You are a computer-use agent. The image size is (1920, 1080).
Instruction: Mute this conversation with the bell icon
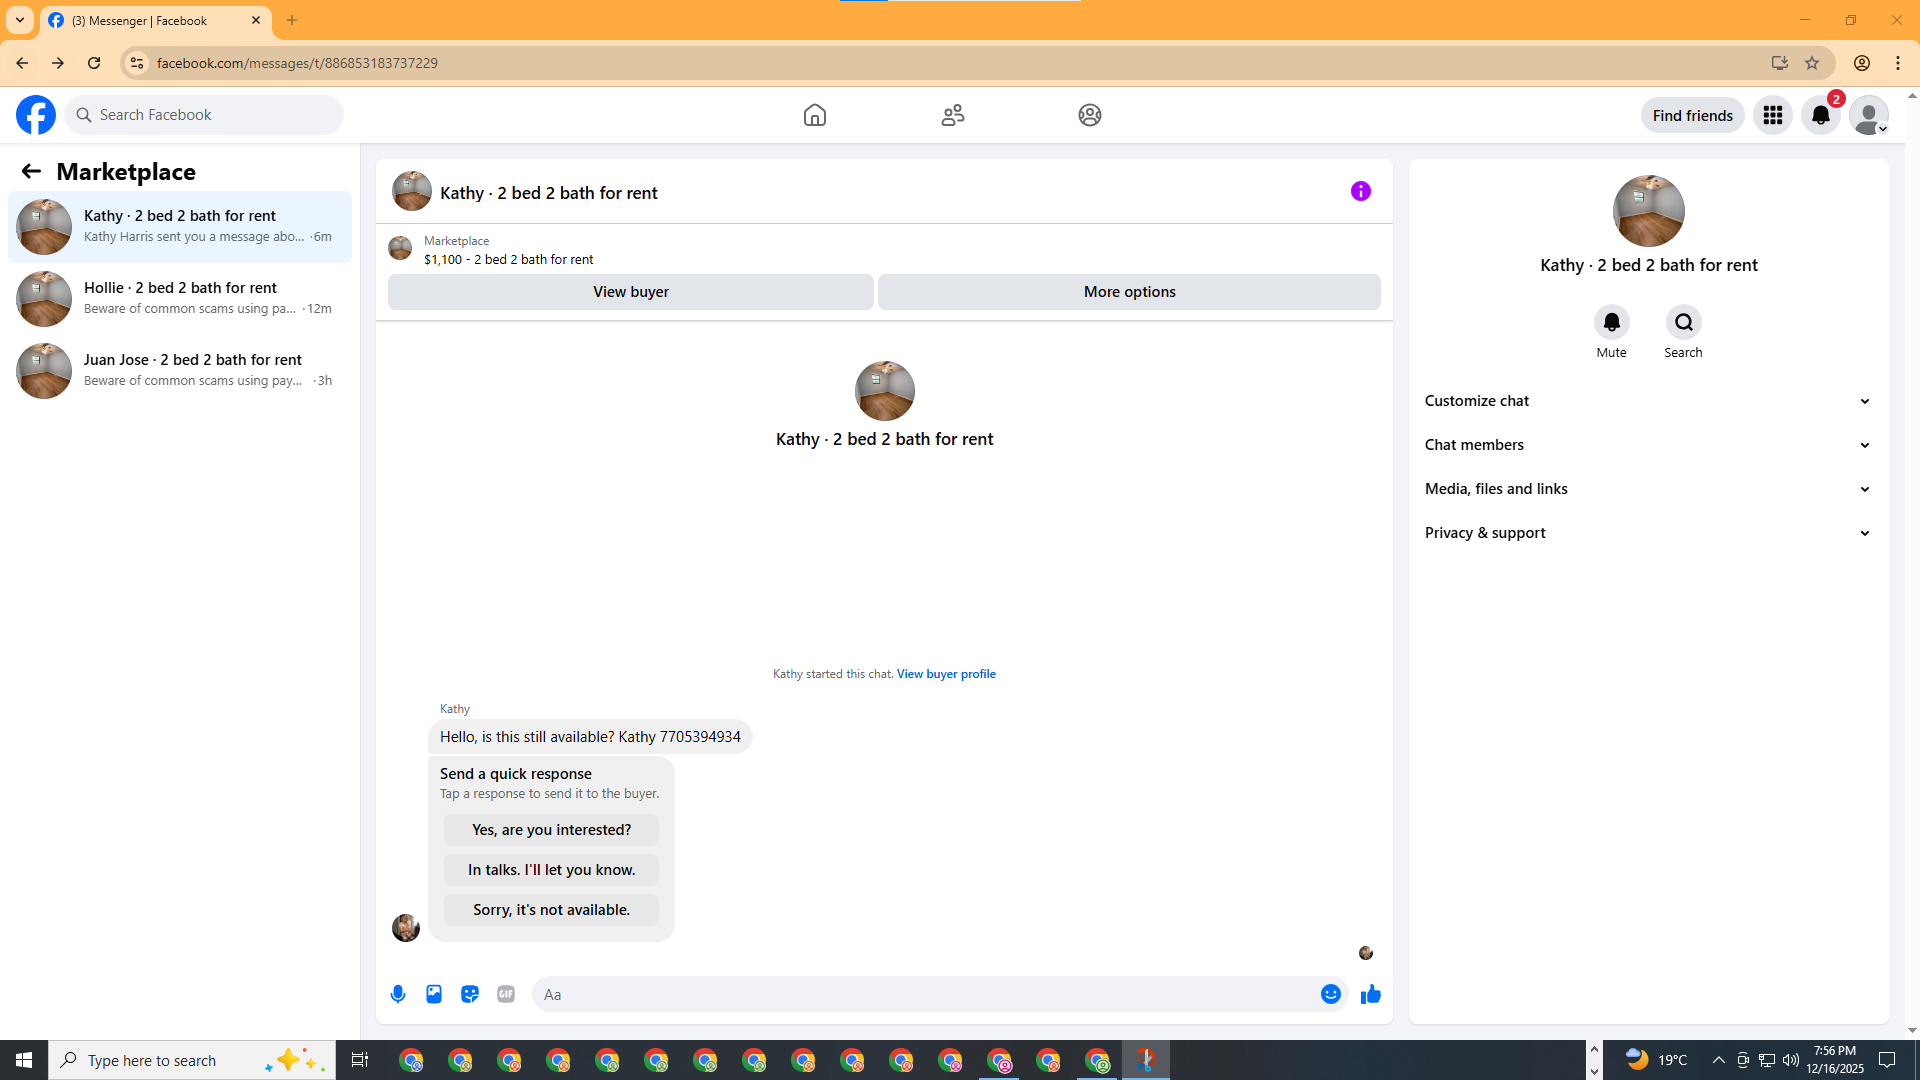[x=1612, y=322]
